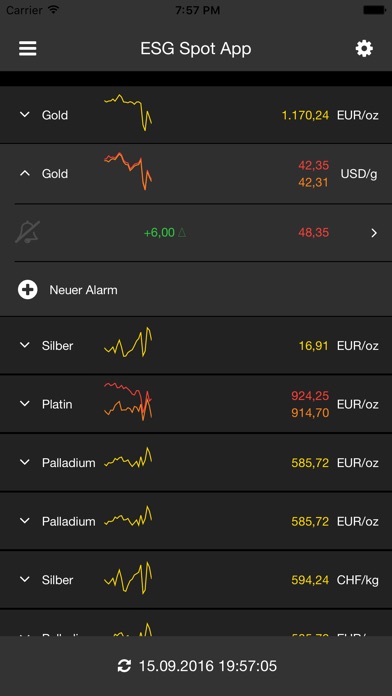Open settings via gear icon

click(x=364, y=48)
